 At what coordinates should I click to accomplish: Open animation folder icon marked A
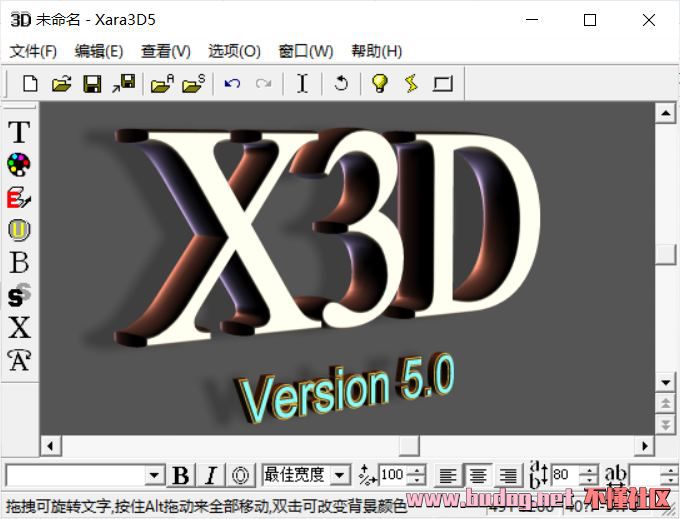tap(162, 83)
